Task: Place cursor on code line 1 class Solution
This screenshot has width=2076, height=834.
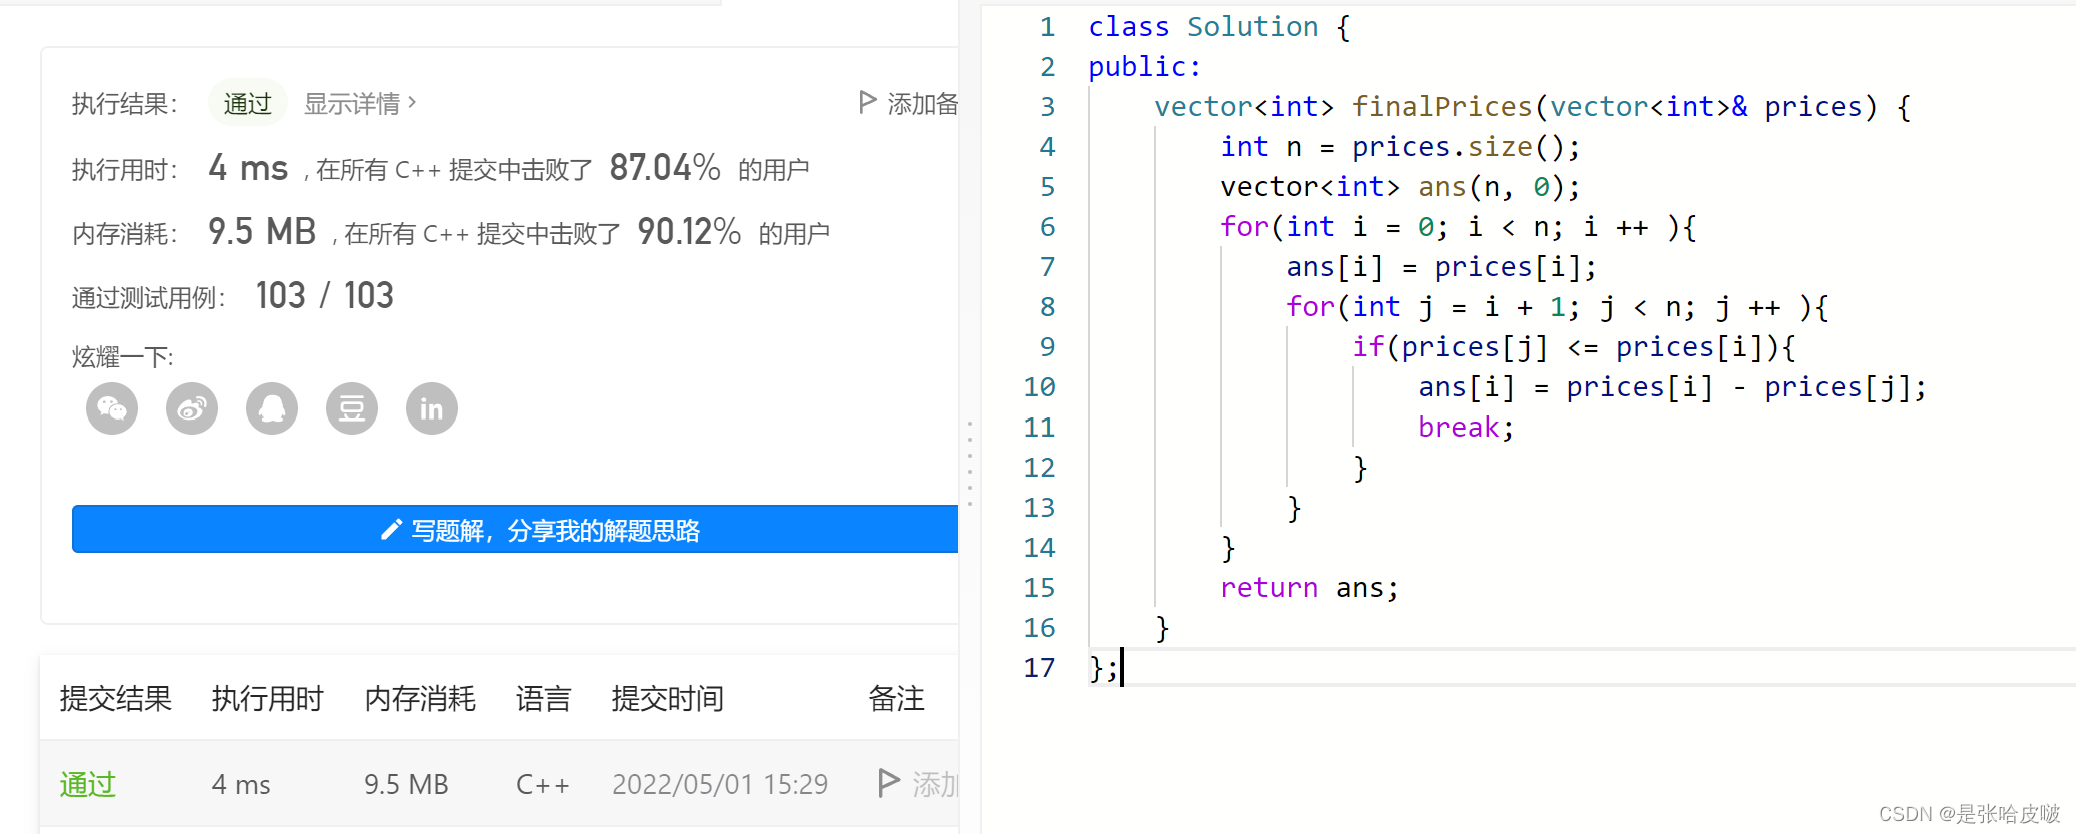Action: coord(1219,27)
